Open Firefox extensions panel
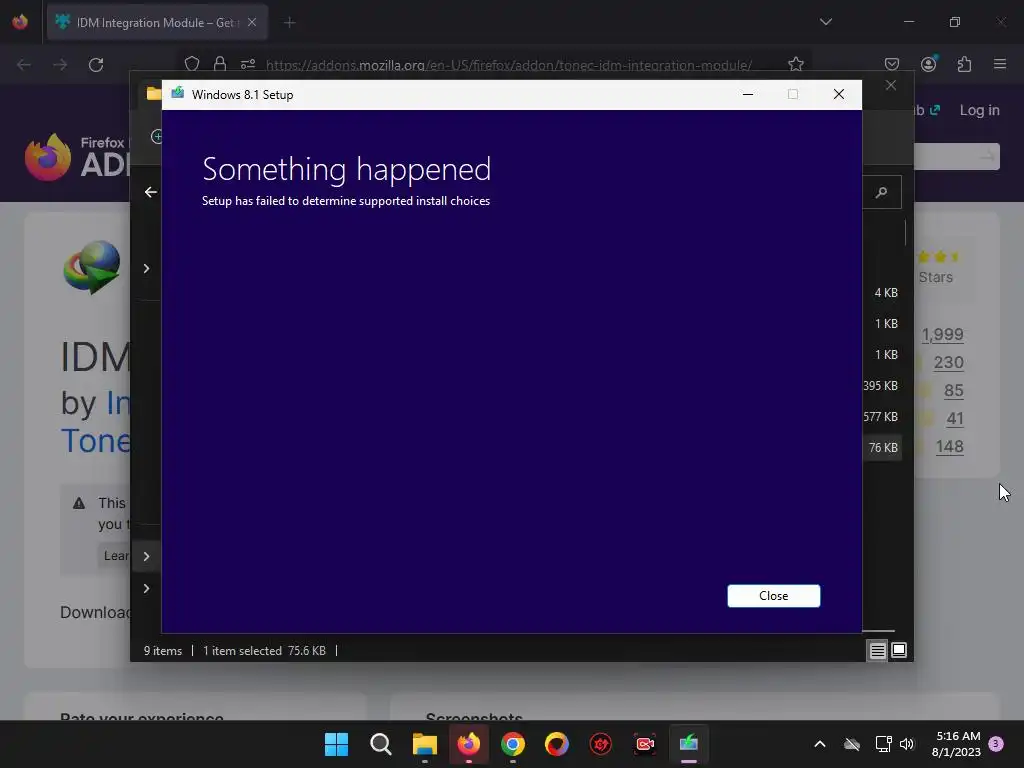The image size is (1024, 768). click(x=965, y=64)
